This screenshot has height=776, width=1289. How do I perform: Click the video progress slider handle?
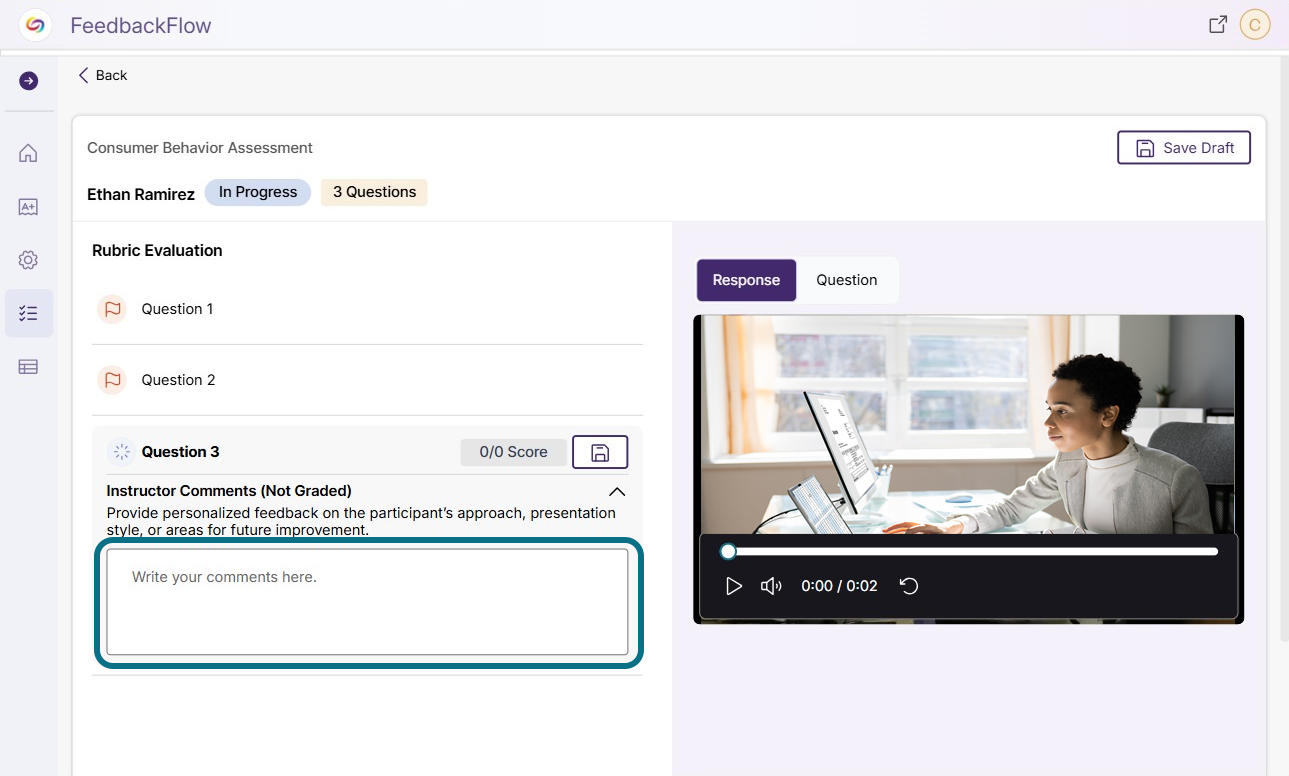(728, 551)
